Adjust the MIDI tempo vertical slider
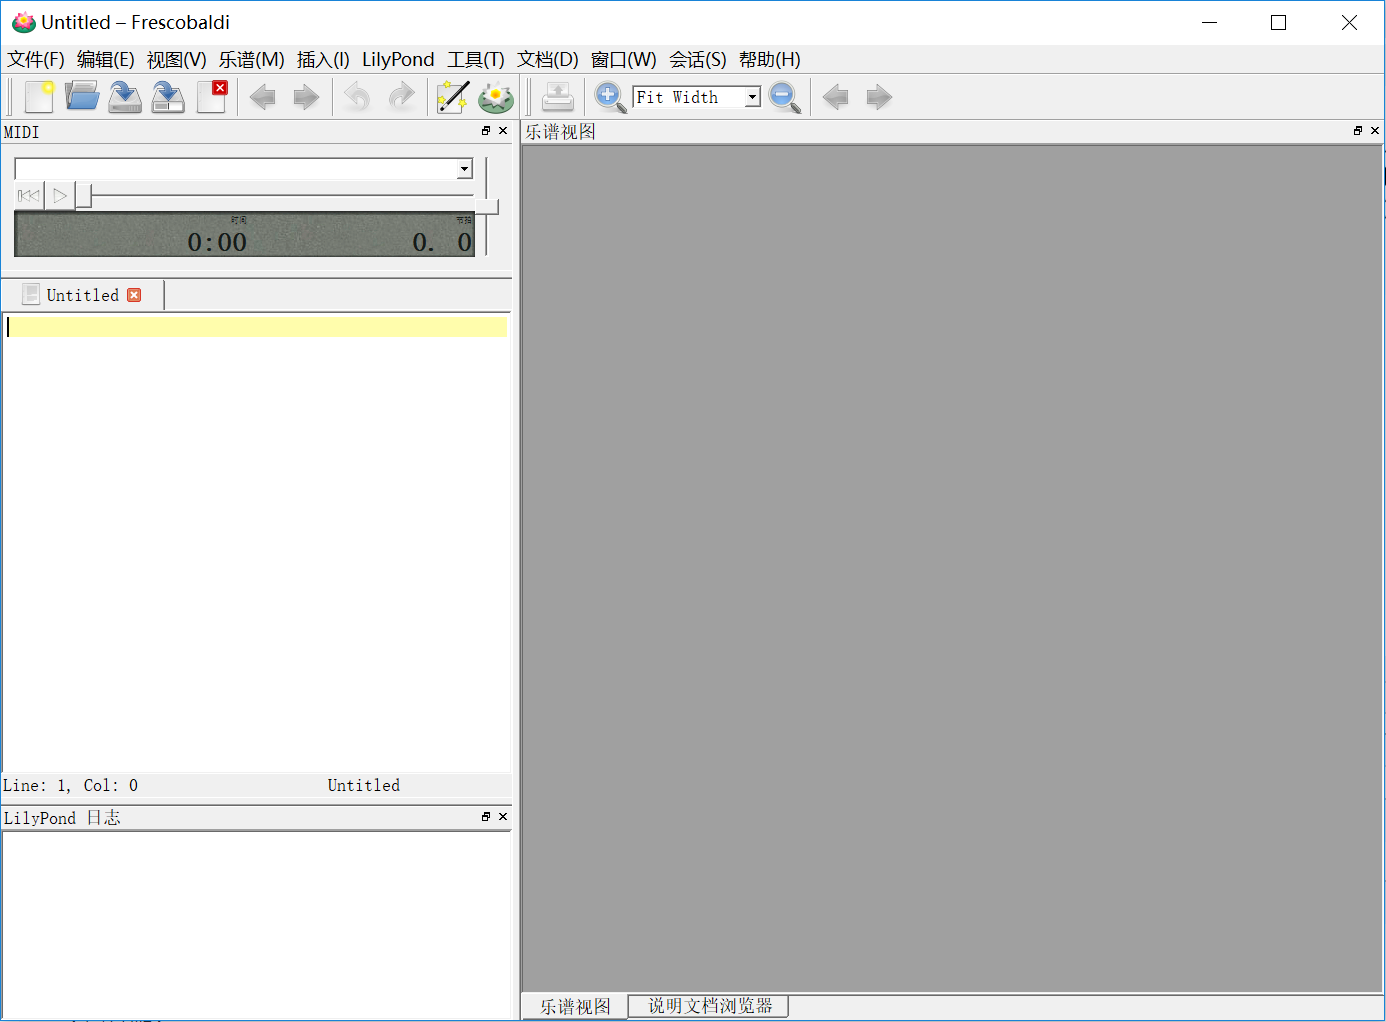This screenshot has width=1386, height=1022. click(487, 206)
